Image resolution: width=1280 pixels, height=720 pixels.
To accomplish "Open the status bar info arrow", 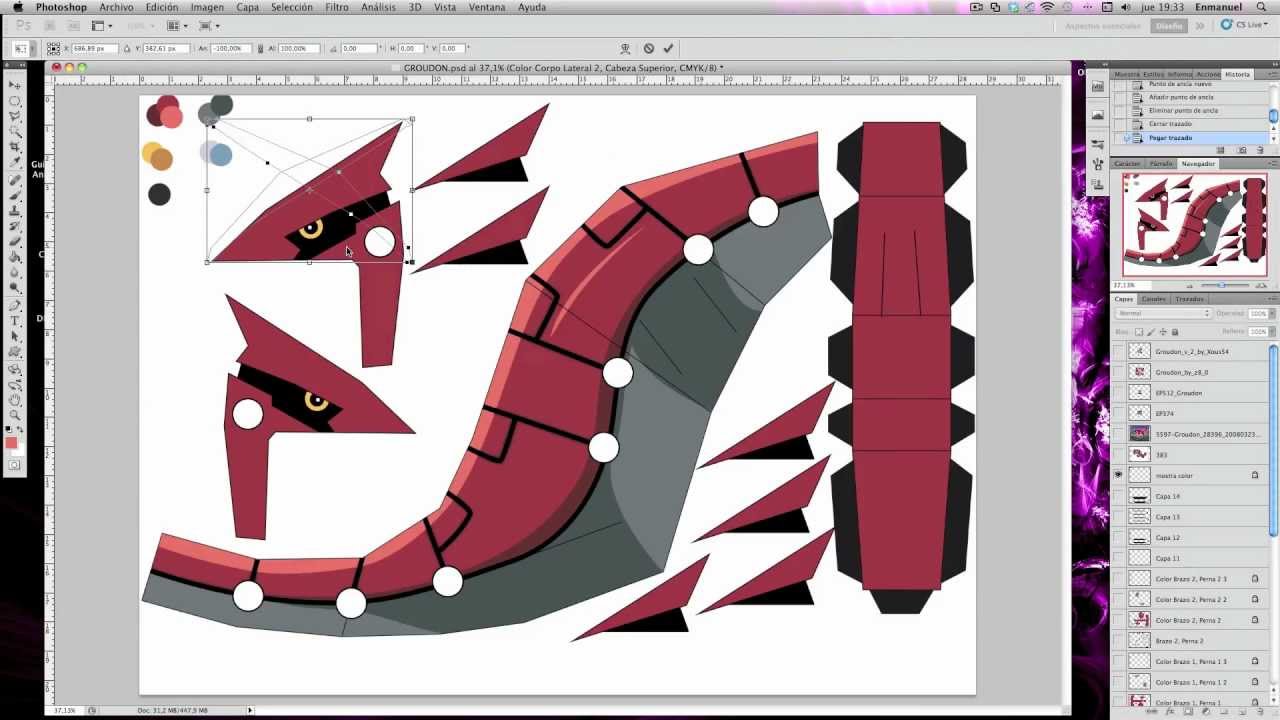I will (x=250, y=711).
